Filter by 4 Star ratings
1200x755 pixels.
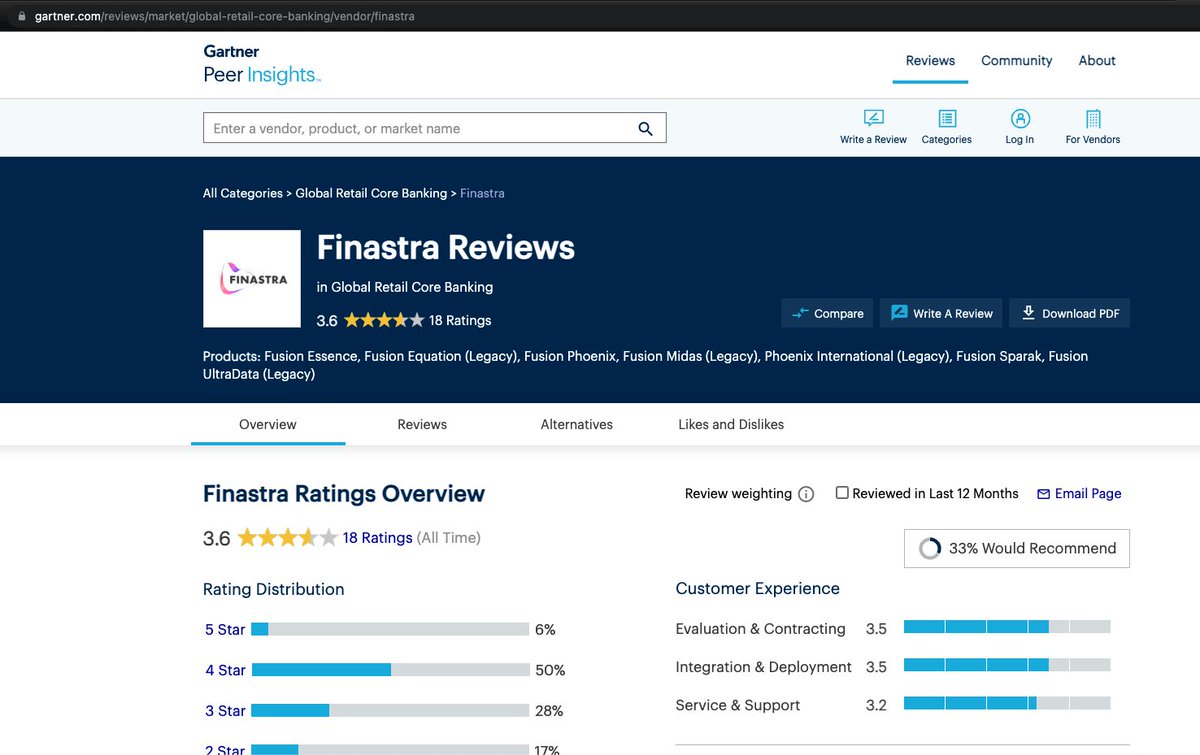tap(225, 670)
